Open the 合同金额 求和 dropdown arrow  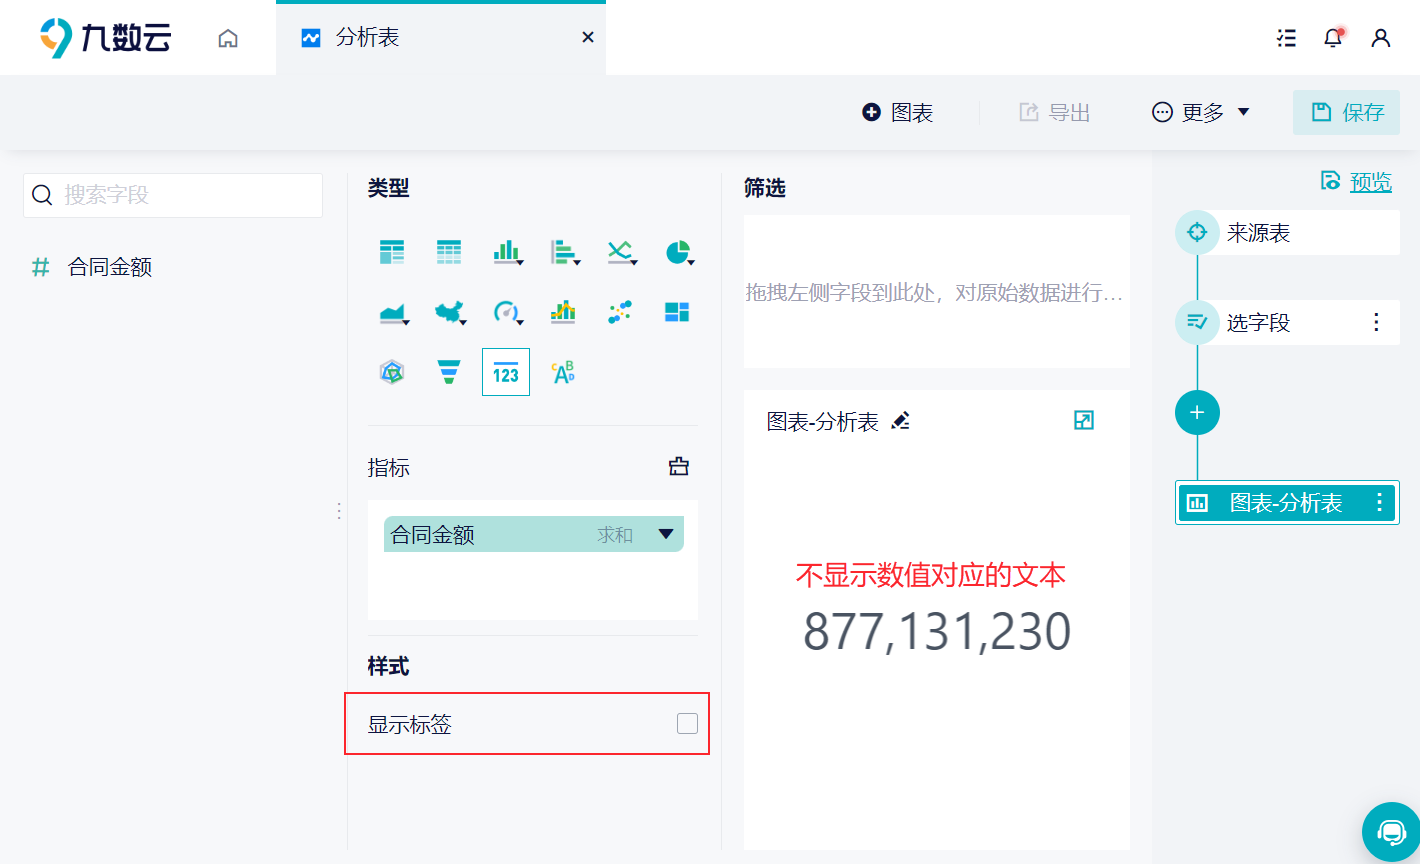coord(666,534)
